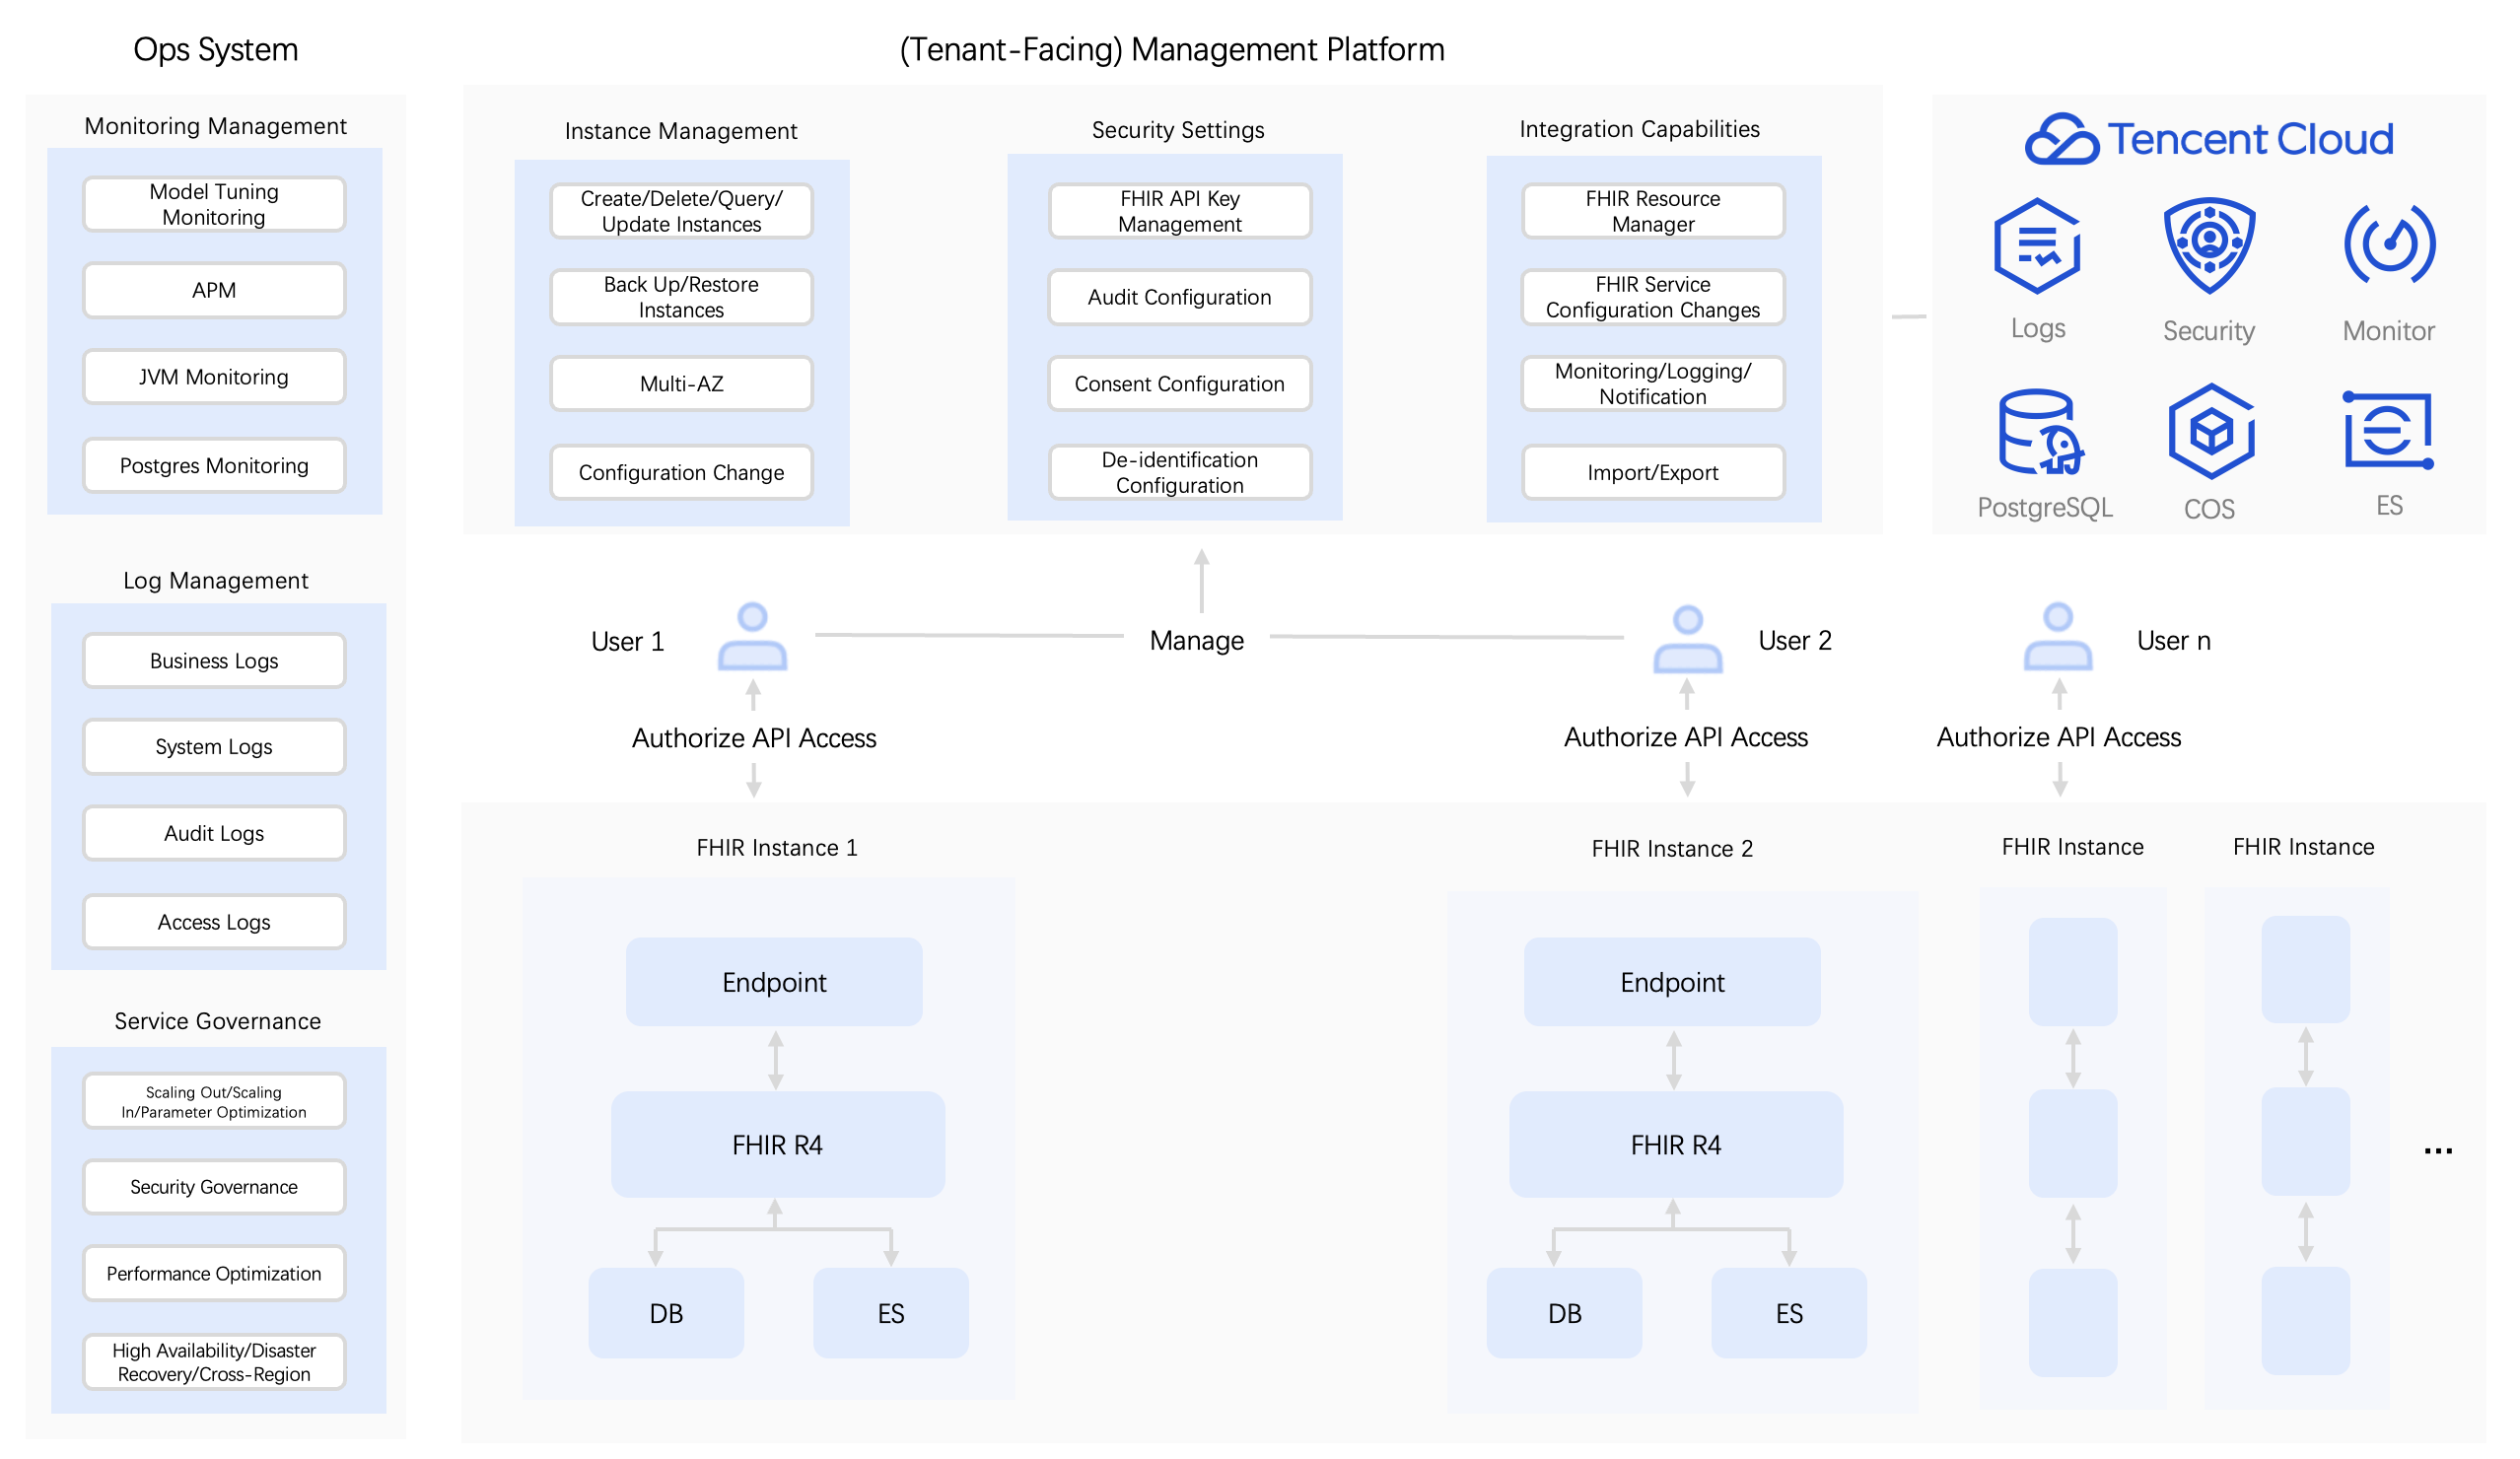Select ES block in FHIR Instance 2
The width and height of the screenshot is (2520, 1459).
pyautogui.click(x=1788, y=1313)
